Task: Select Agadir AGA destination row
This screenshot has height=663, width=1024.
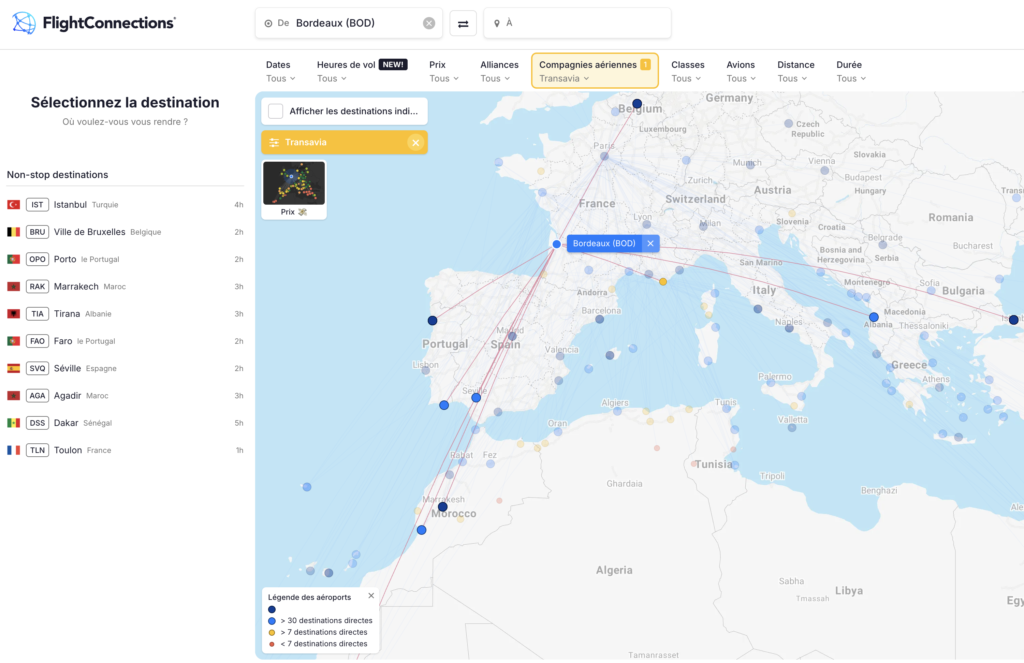Action: pyautogui.click(x=125, y=396)
